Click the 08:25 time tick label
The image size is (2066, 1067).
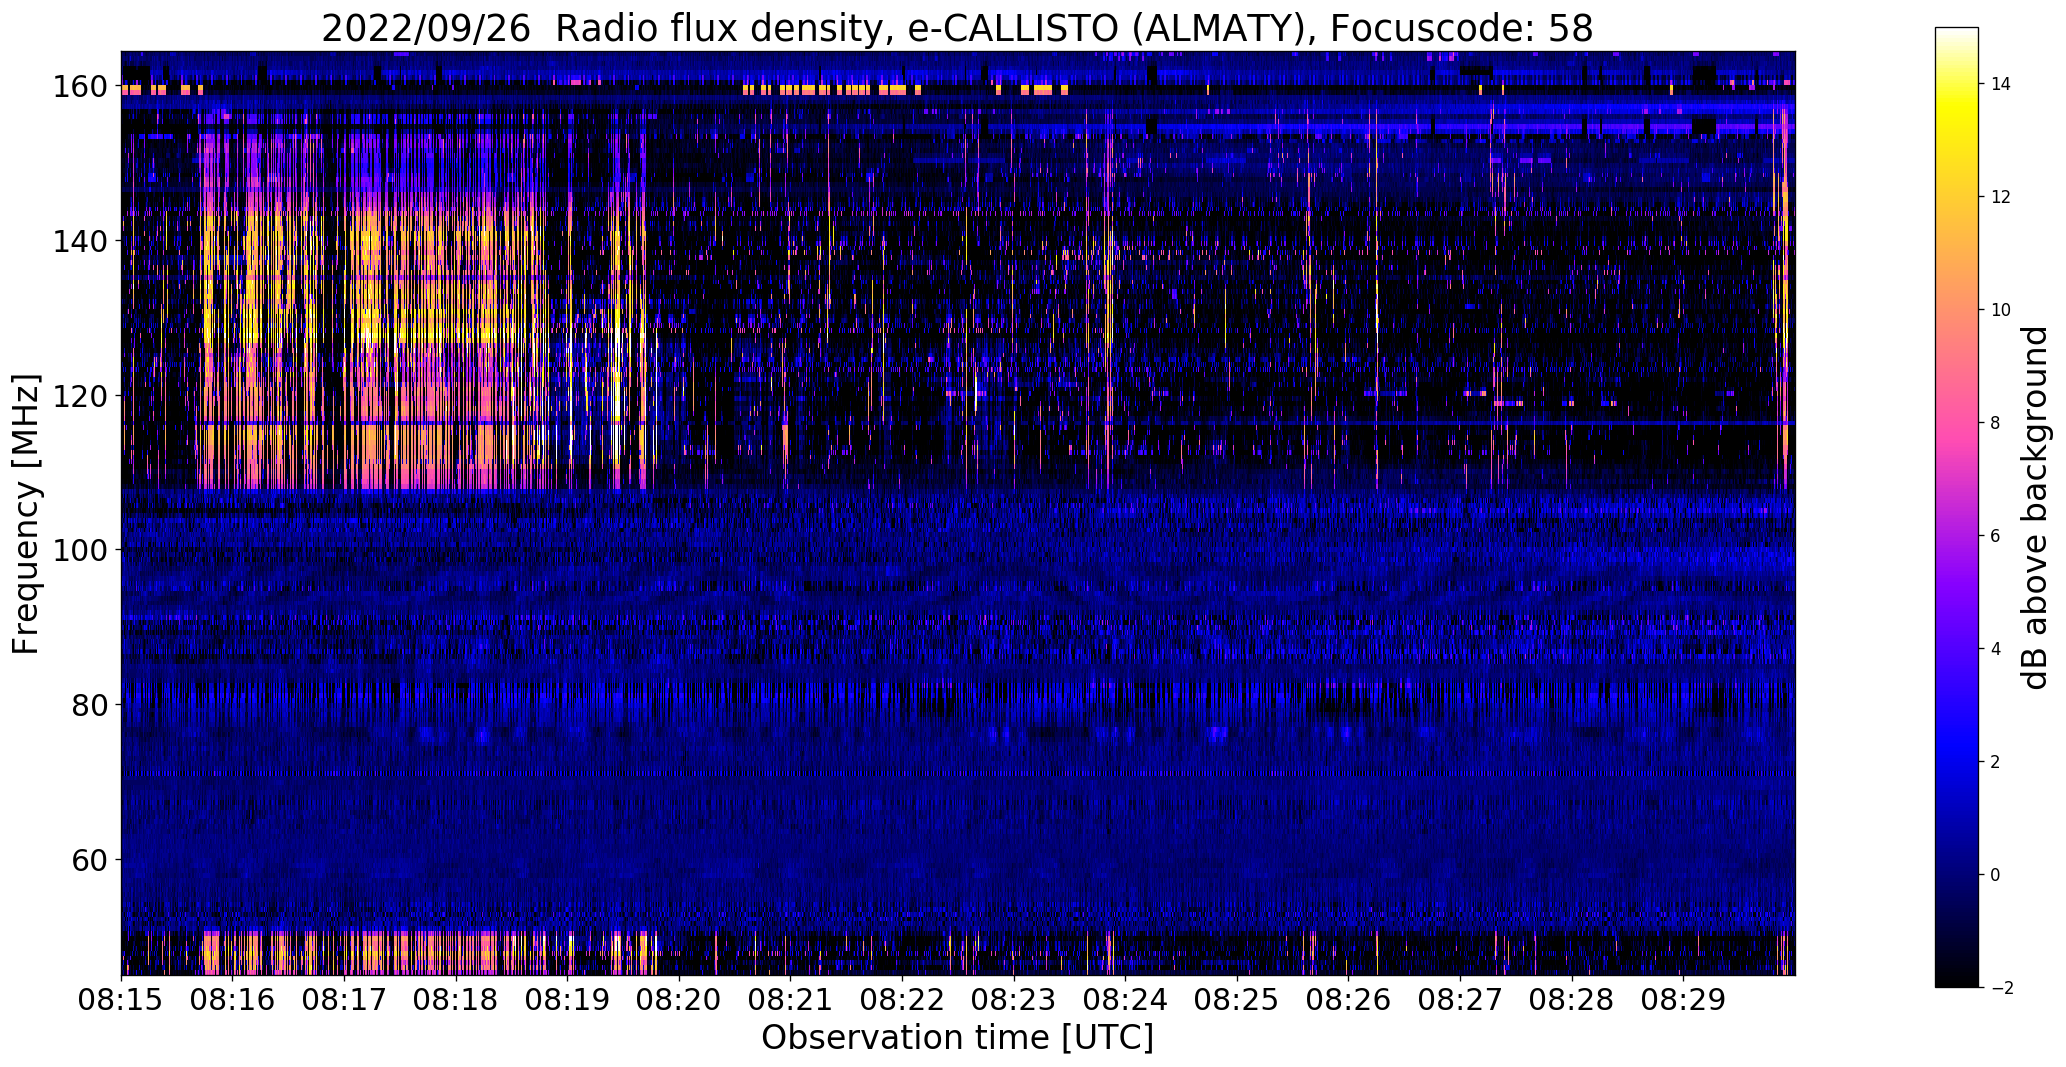click(x=1237, y=999)
